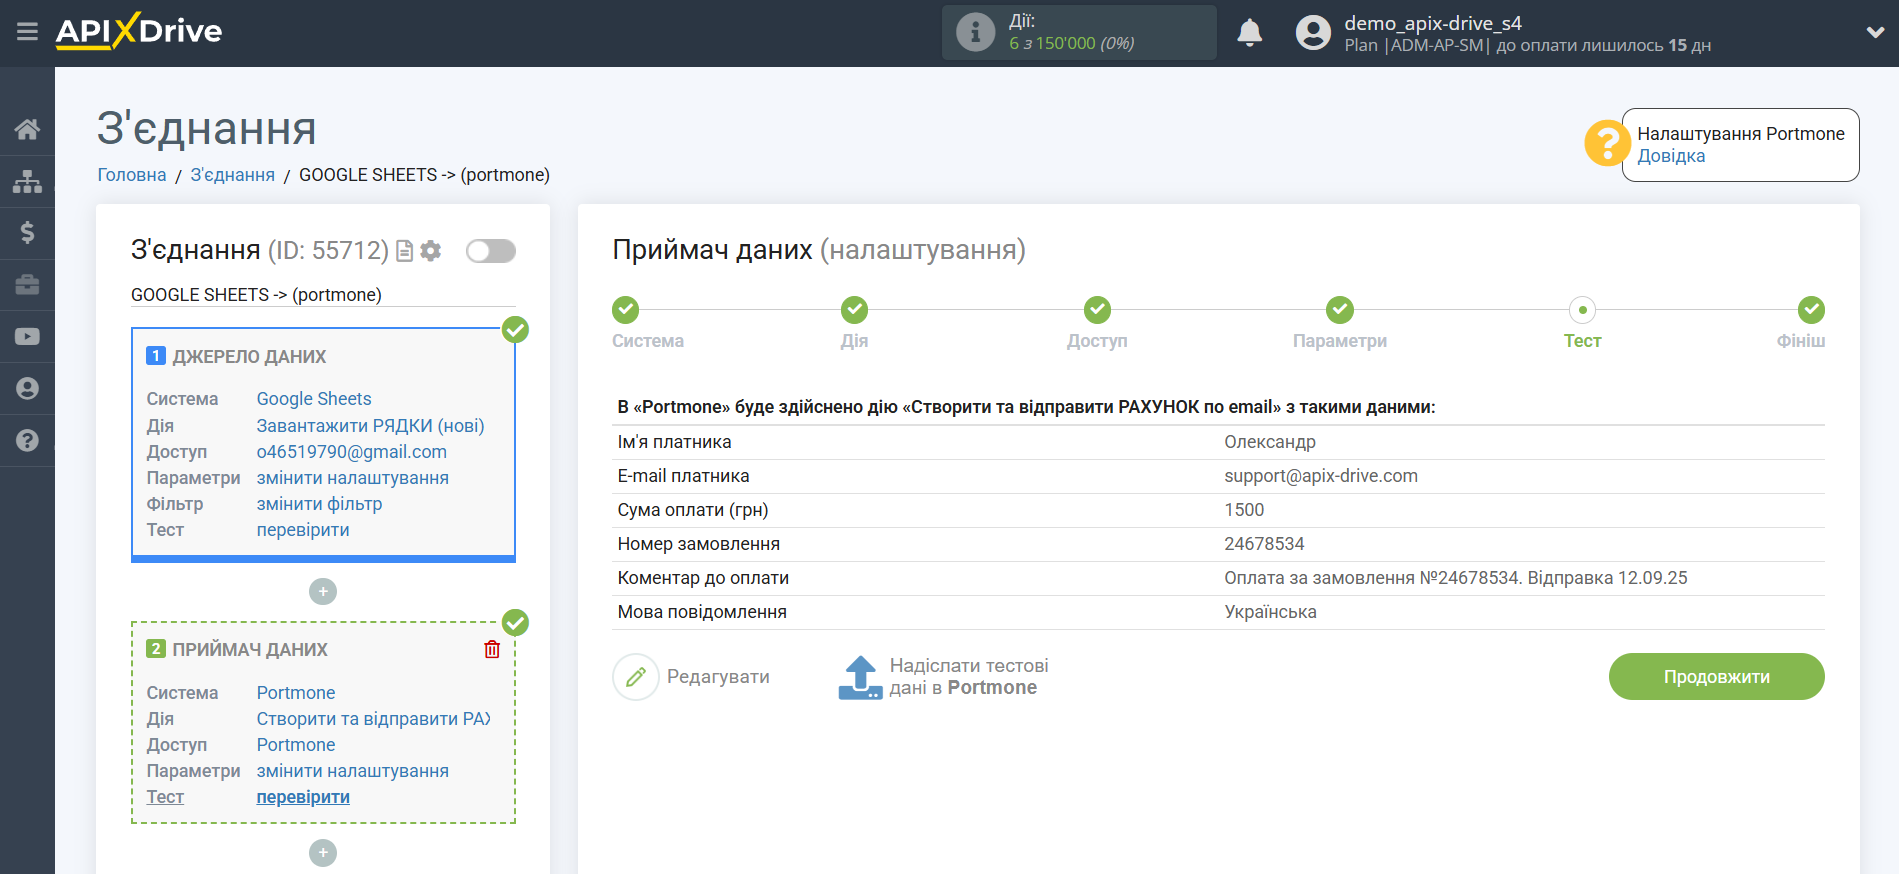Open the connections sitemap icon in the sidebar
The width and height of the screenshot is (1899, 874).
click(x=27, y=181)
